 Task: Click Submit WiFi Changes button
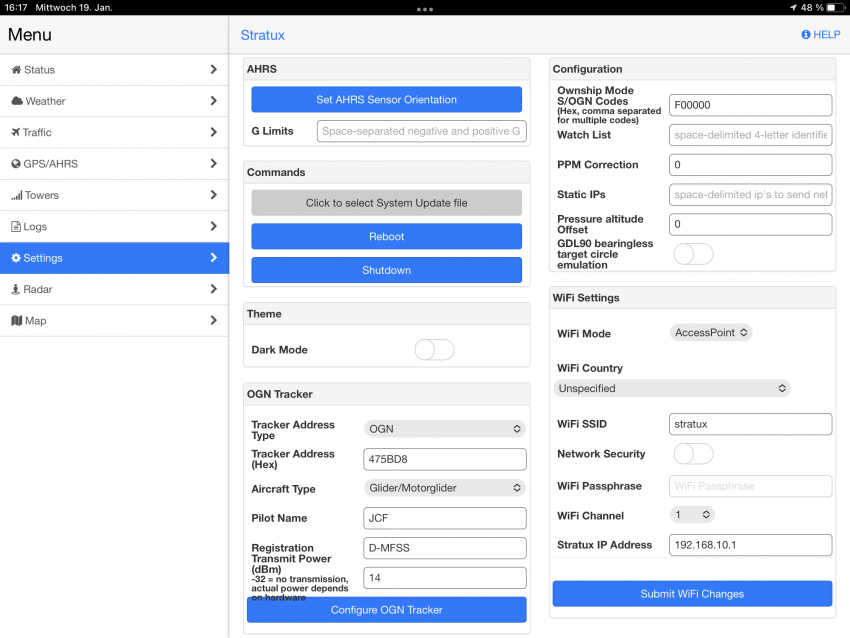tap(692, 594)
